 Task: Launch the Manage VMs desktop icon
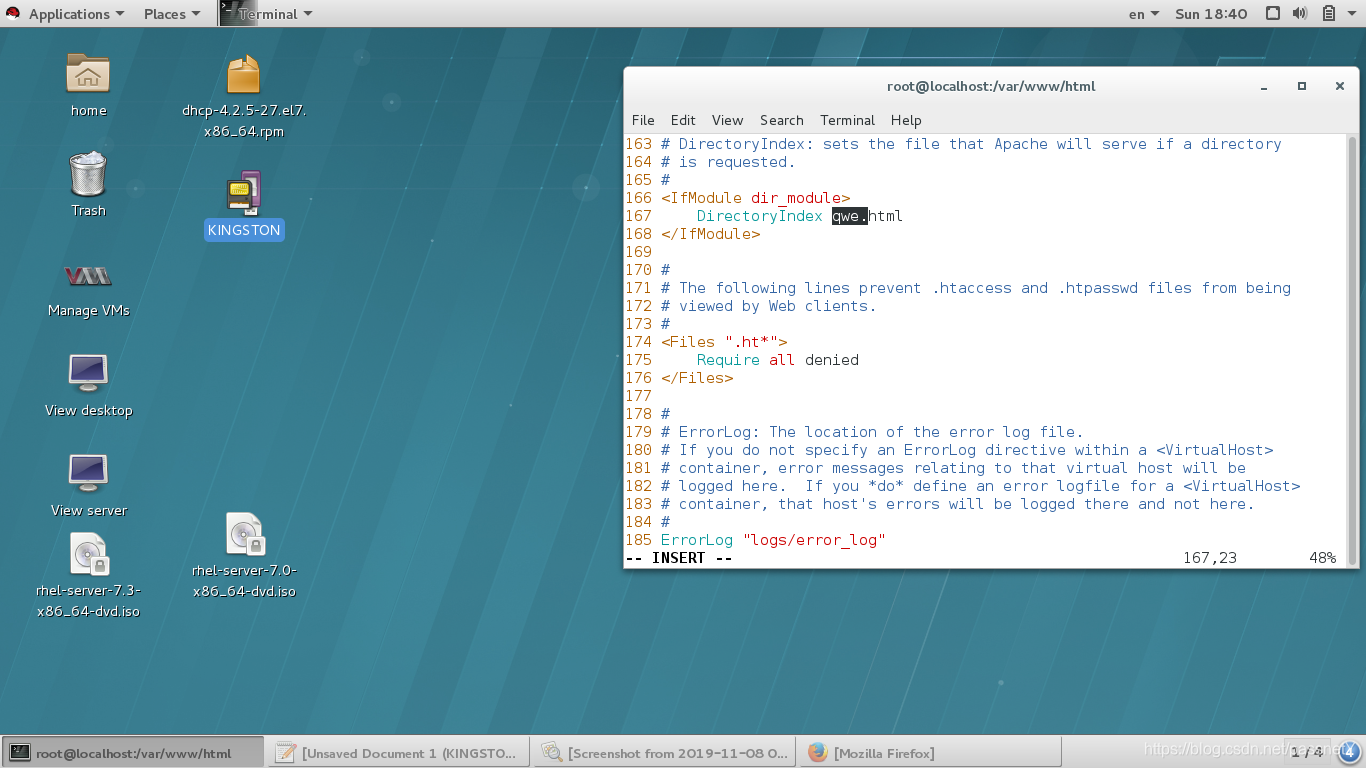[88, 277]
